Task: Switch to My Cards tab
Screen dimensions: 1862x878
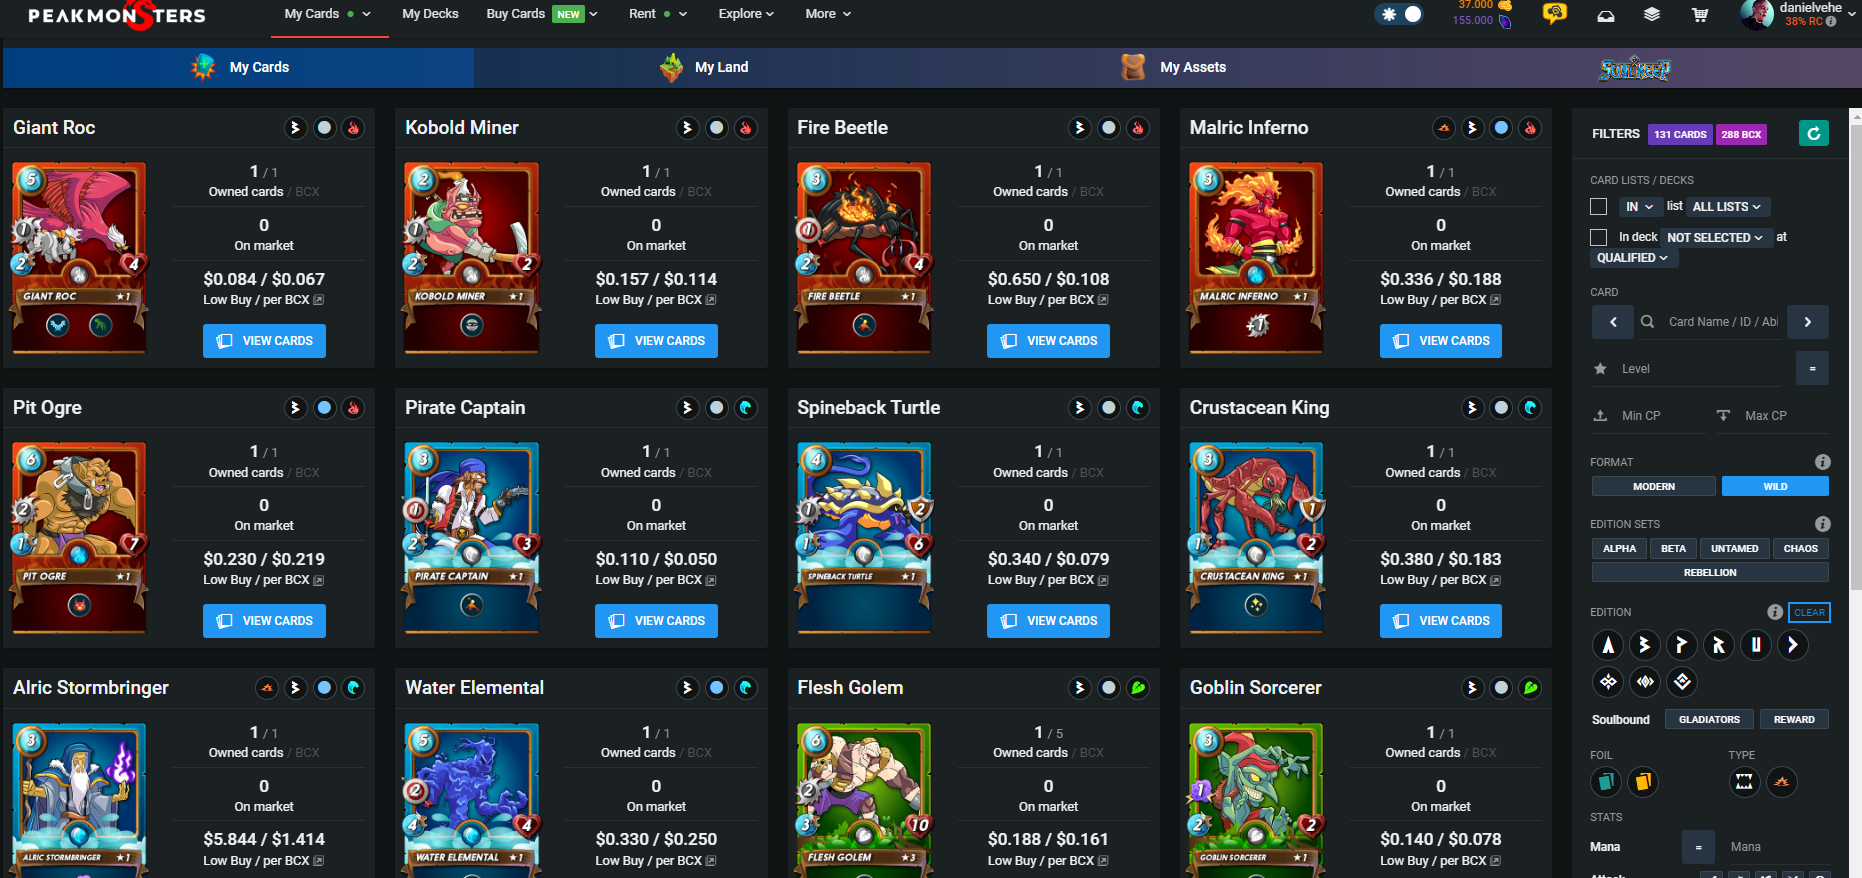Action: click(x=239, y=67)
